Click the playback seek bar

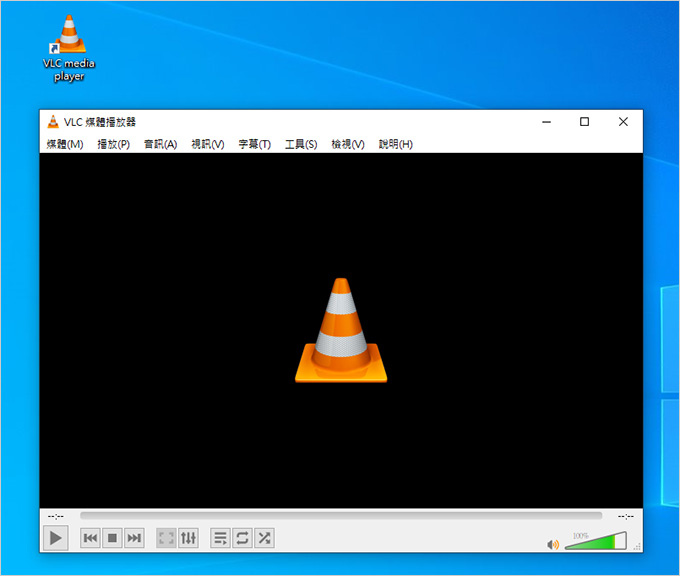click(341, 515)
